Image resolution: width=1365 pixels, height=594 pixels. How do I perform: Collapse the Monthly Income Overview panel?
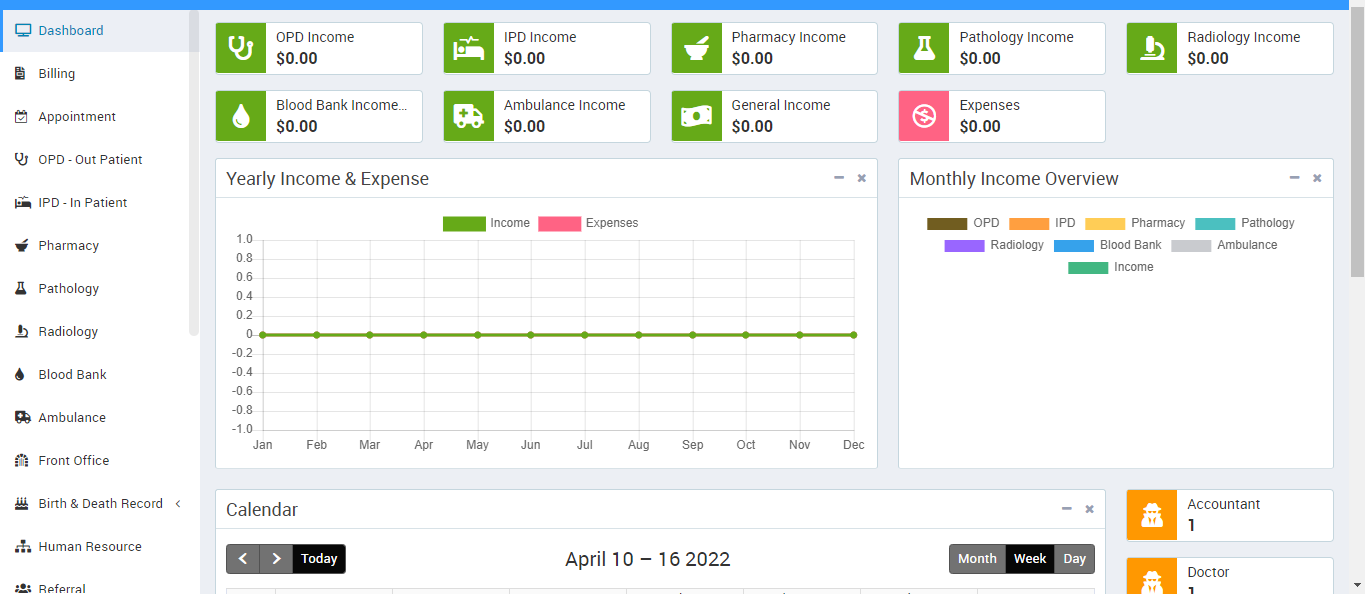tap(1294, 178)
